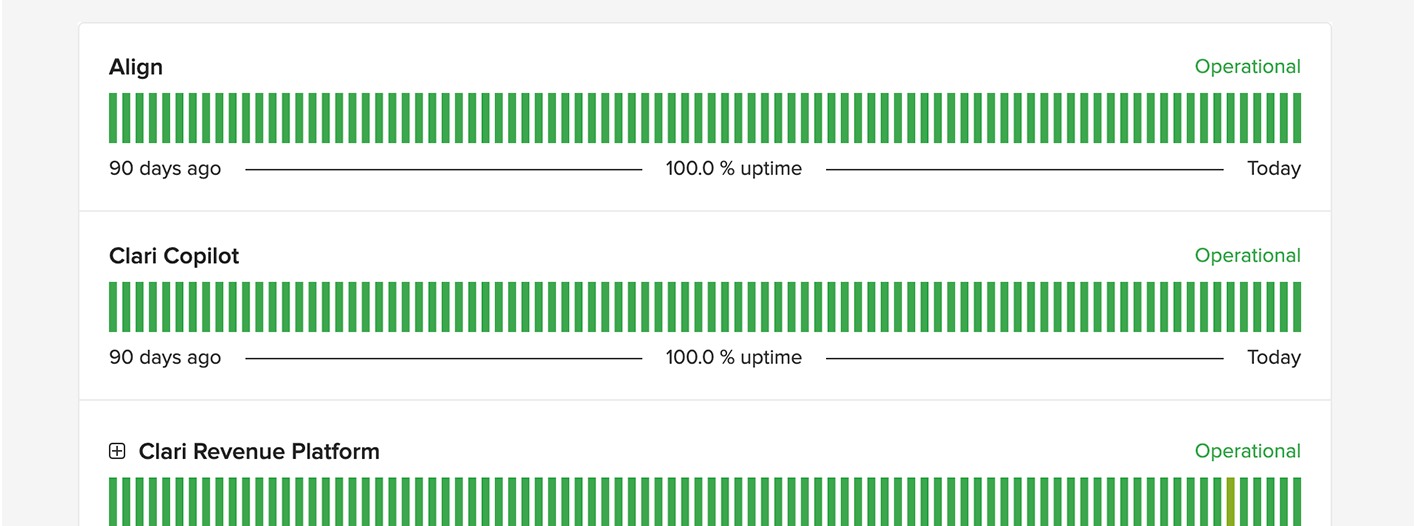Screen dimensions: 1416x526
Task: Click the Align component title
Action: click(136, 67)
